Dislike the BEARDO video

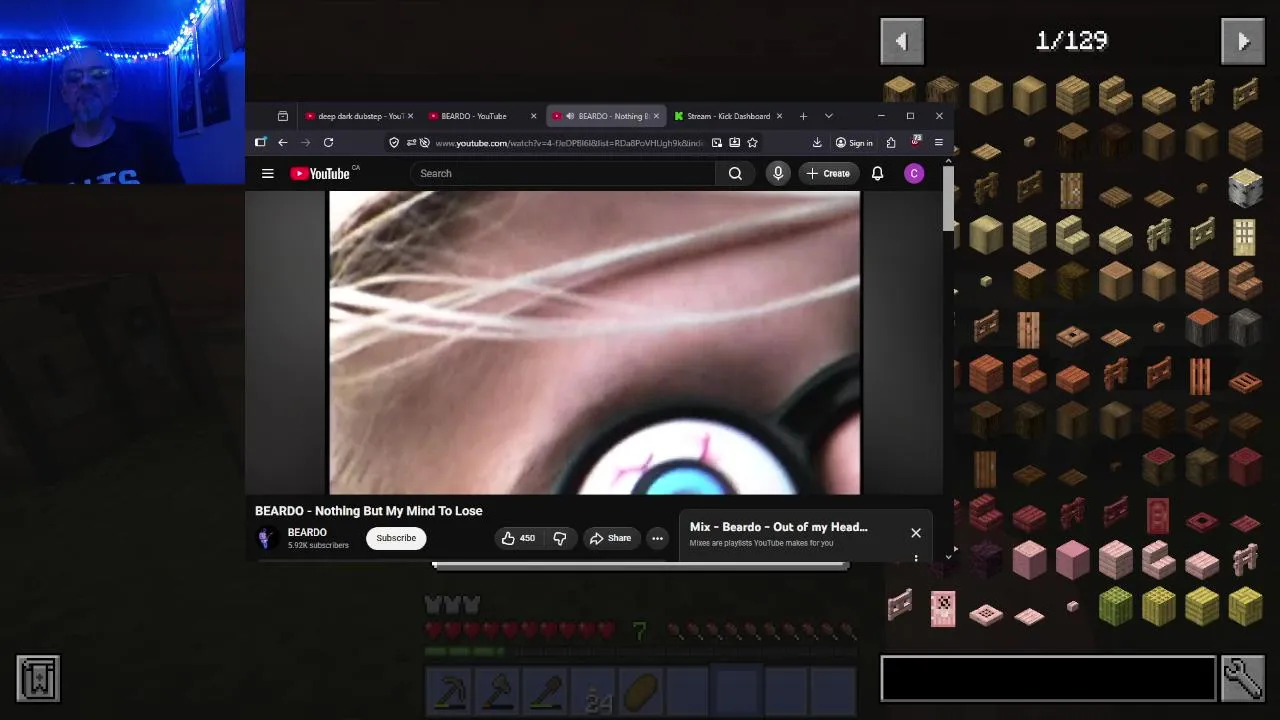tap(560, 538)
